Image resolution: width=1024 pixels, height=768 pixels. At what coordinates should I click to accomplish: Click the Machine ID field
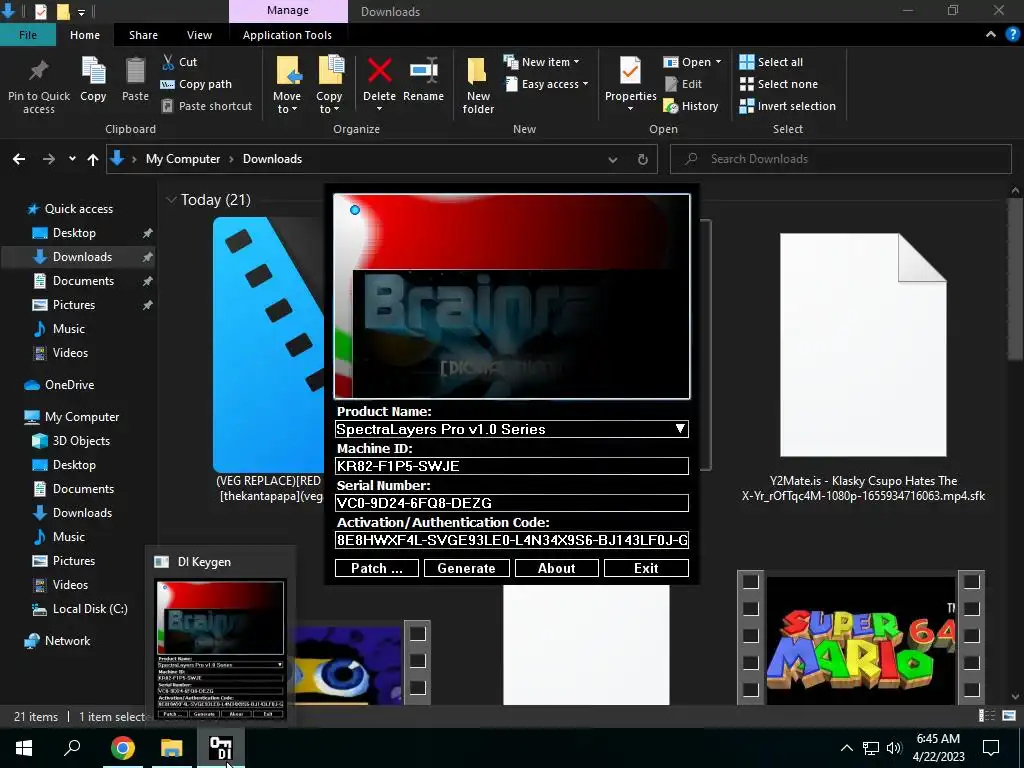pyautogui.click(x=511, y=466)
